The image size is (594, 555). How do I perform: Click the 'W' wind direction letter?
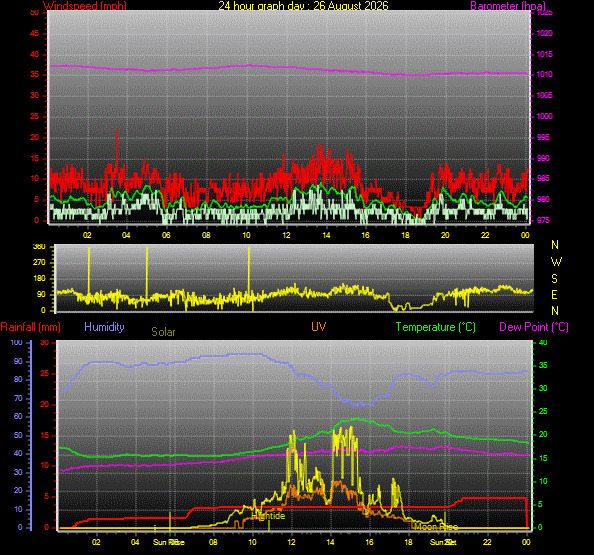[556, 262]
